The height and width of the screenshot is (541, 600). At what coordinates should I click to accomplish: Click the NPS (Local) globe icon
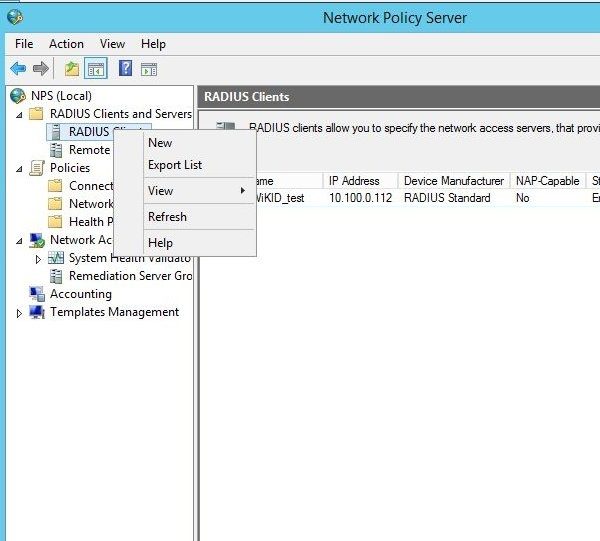click(18, 96)
